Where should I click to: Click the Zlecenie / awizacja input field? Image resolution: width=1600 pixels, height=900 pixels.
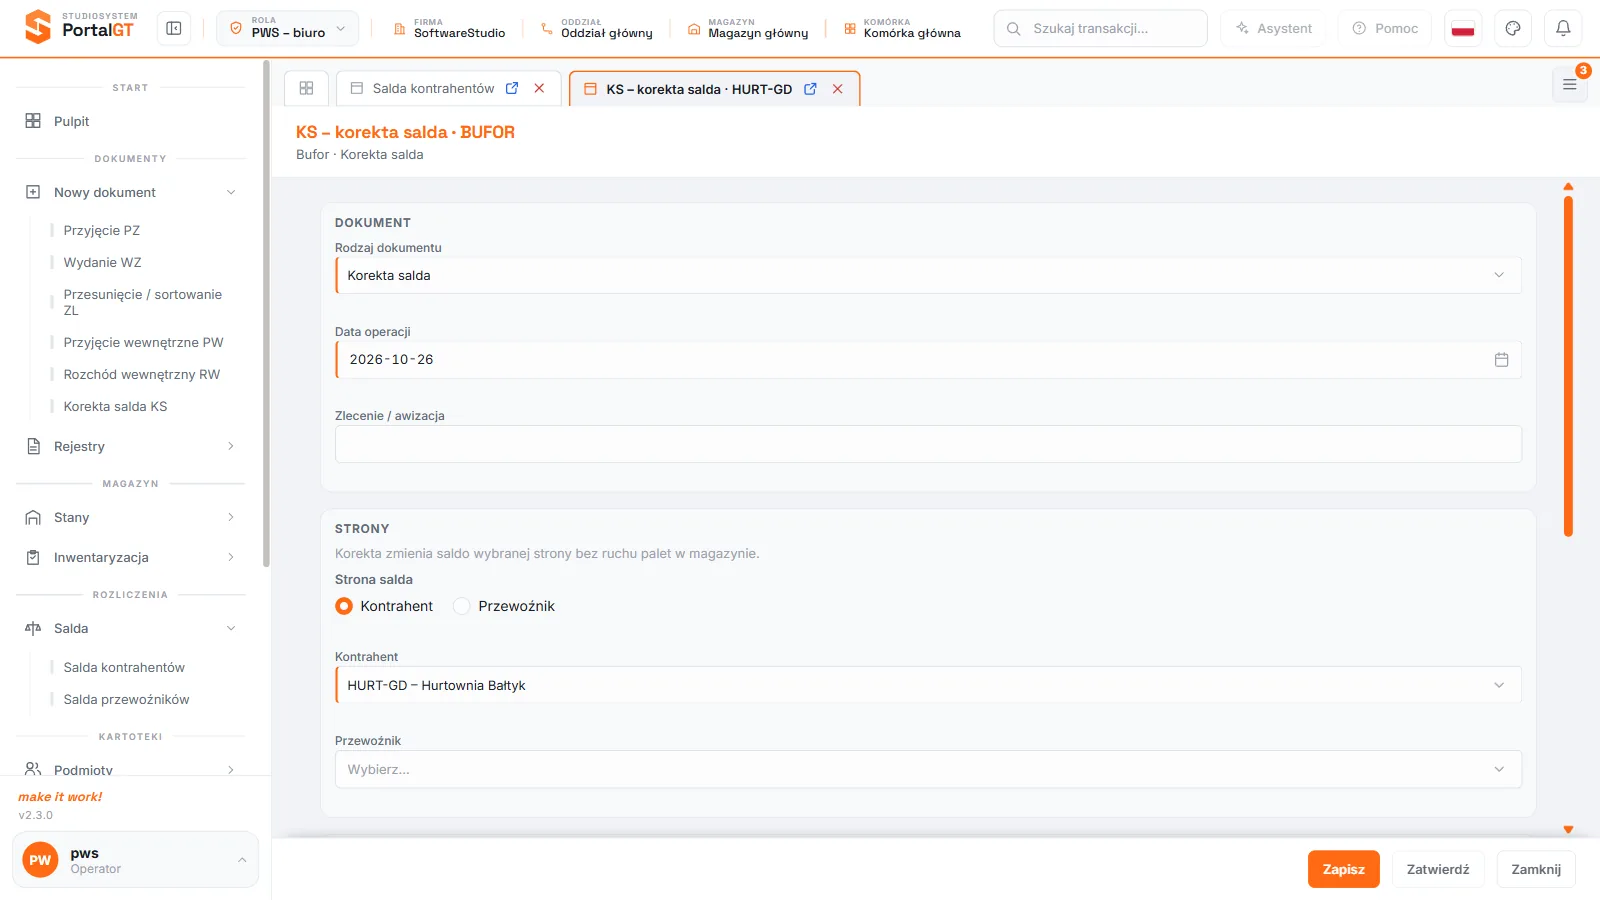point(928,444)
